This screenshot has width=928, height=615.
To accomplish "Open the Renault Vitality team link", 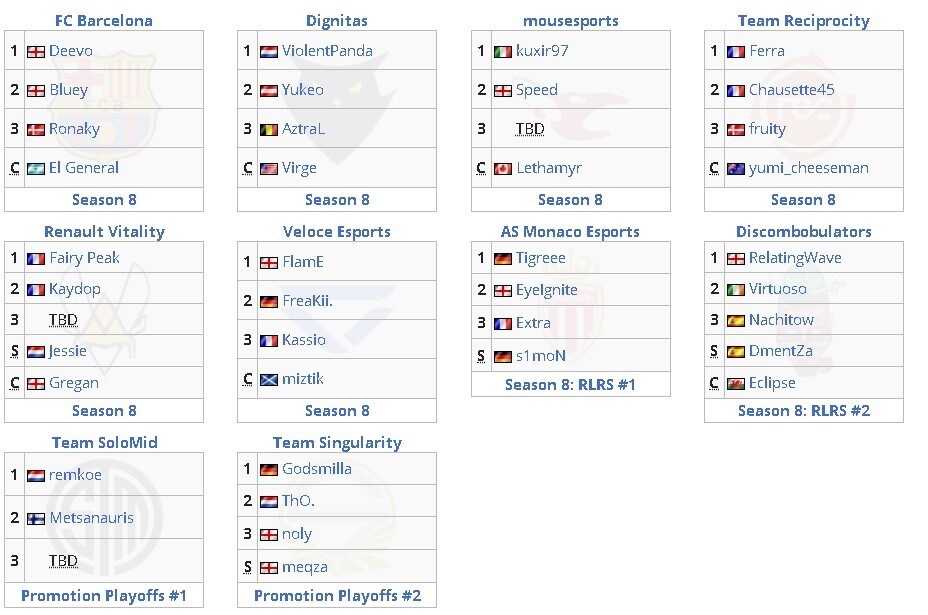I will coord(104,231).
